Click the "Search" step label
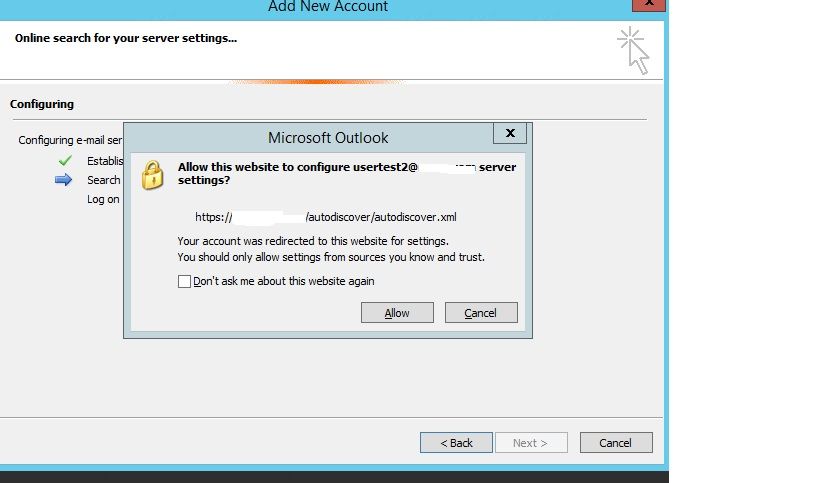This screenshot has width=819, height=483. point(103,180)
